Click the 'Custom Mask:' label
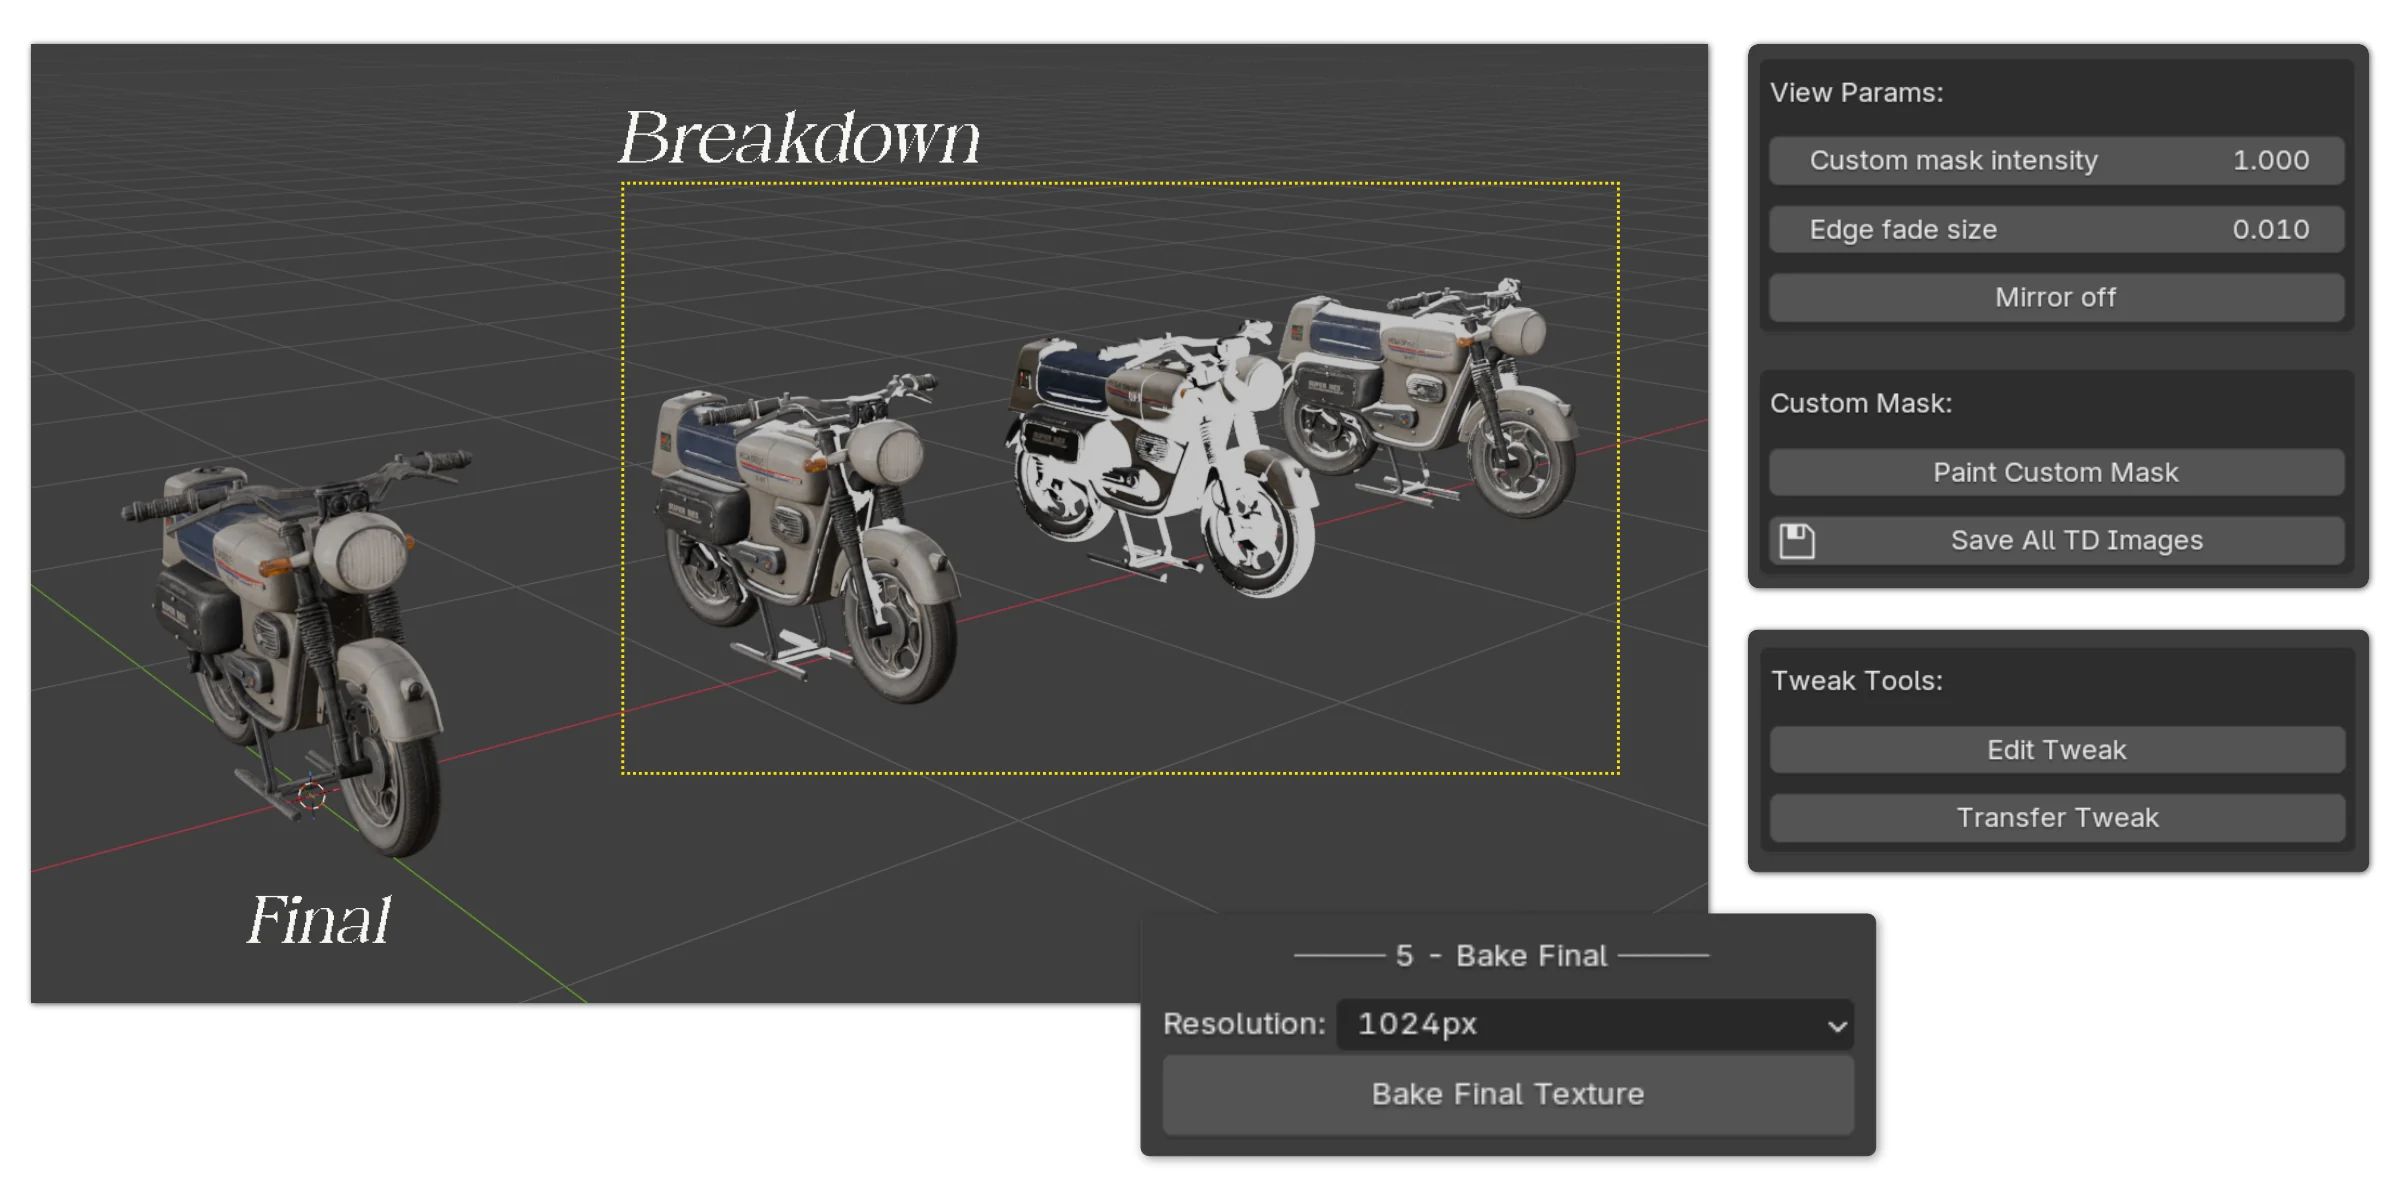Screen dimensions: 2400x1200 pos(1860,403)
